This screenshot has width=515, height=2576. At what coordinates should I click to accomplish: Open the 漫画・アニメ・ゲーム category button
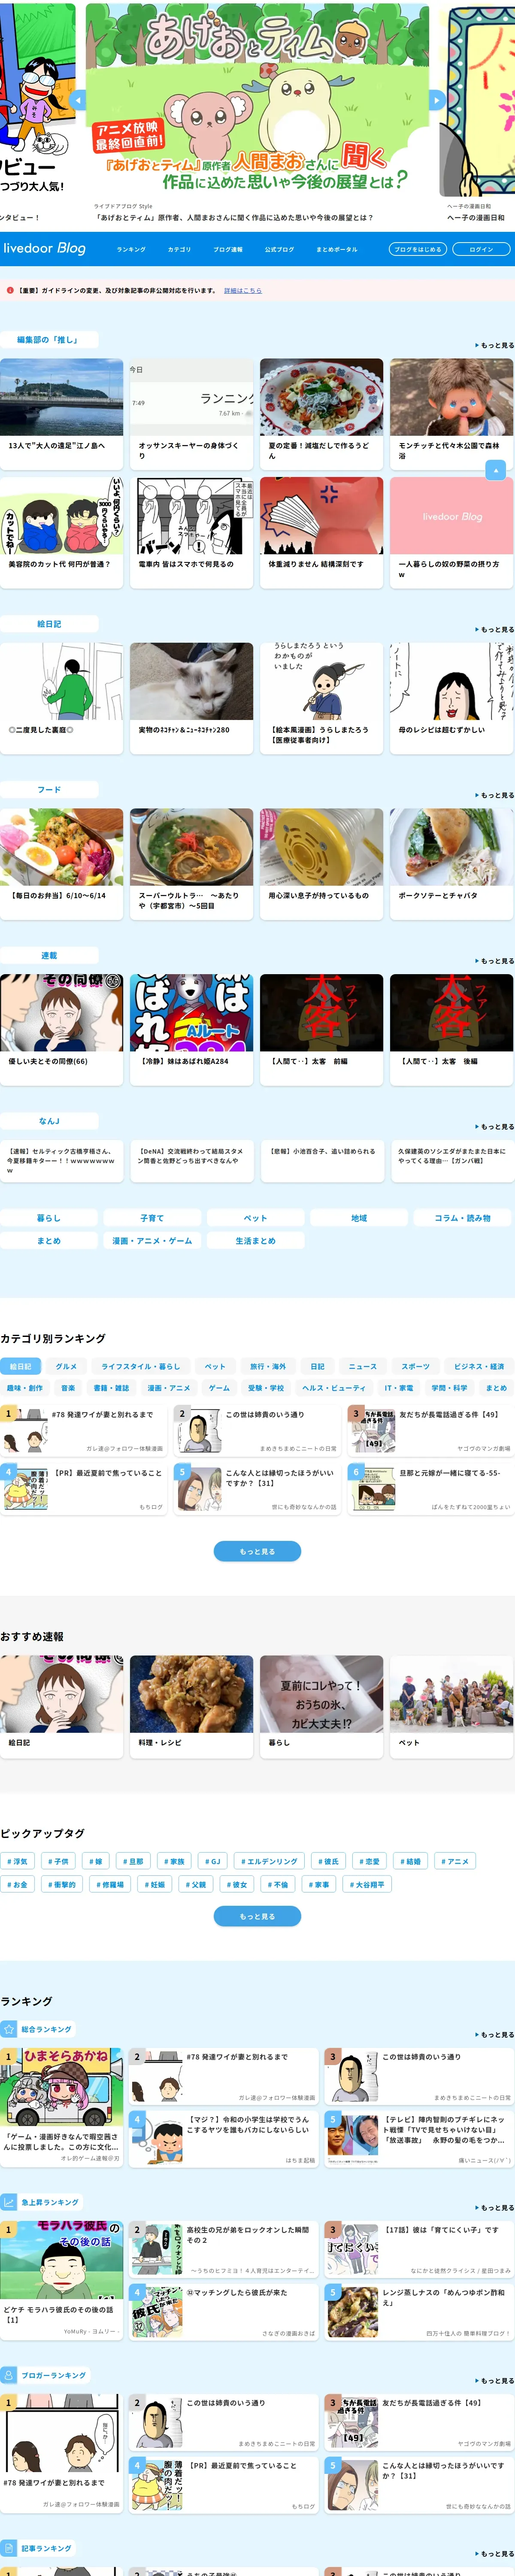152,1241
